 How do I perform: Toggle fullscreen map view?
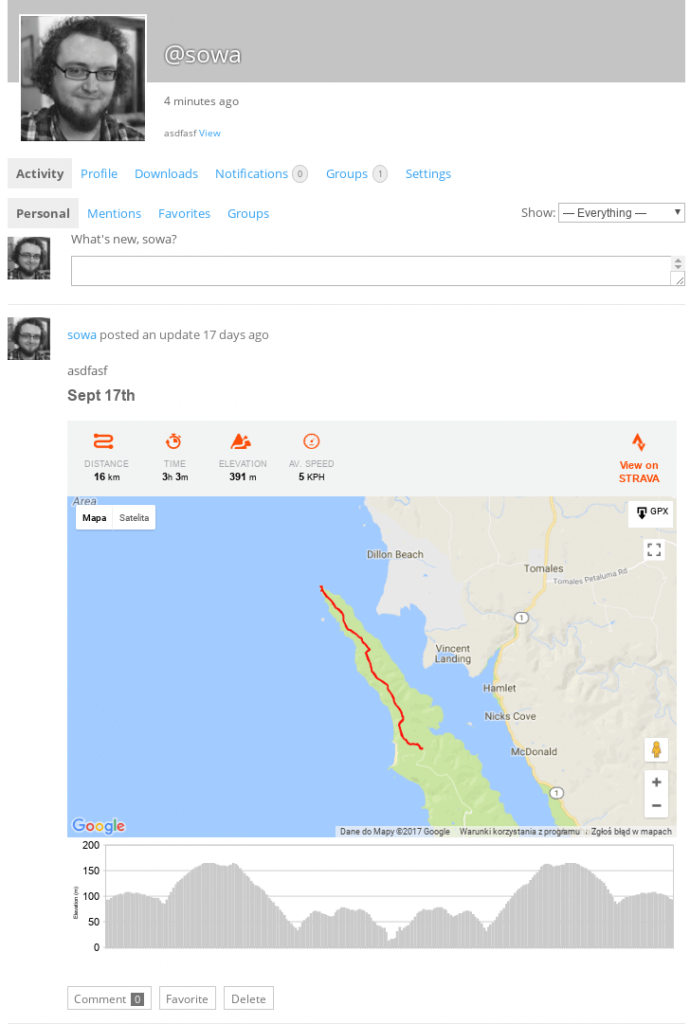pos(654,549)
